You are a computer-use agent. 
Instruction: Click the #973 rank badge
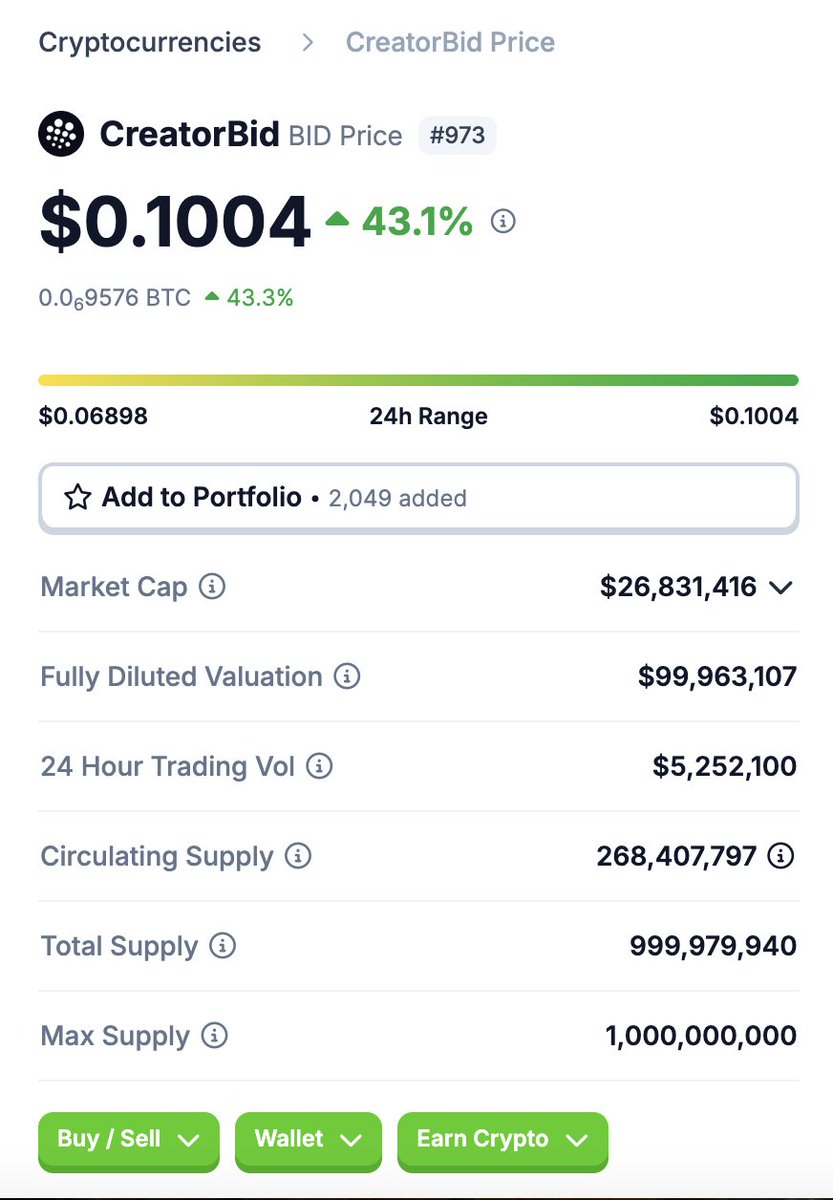tap(457, 135)
